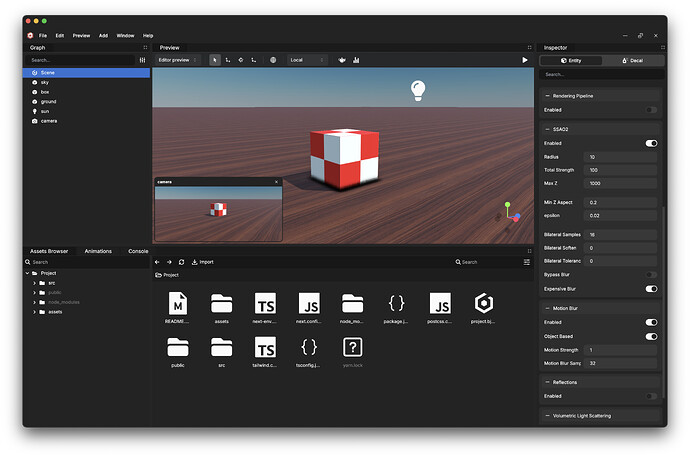Open the Local coordinate space dropdown
The height and width of the screenshot is (456, 690).
307,60
